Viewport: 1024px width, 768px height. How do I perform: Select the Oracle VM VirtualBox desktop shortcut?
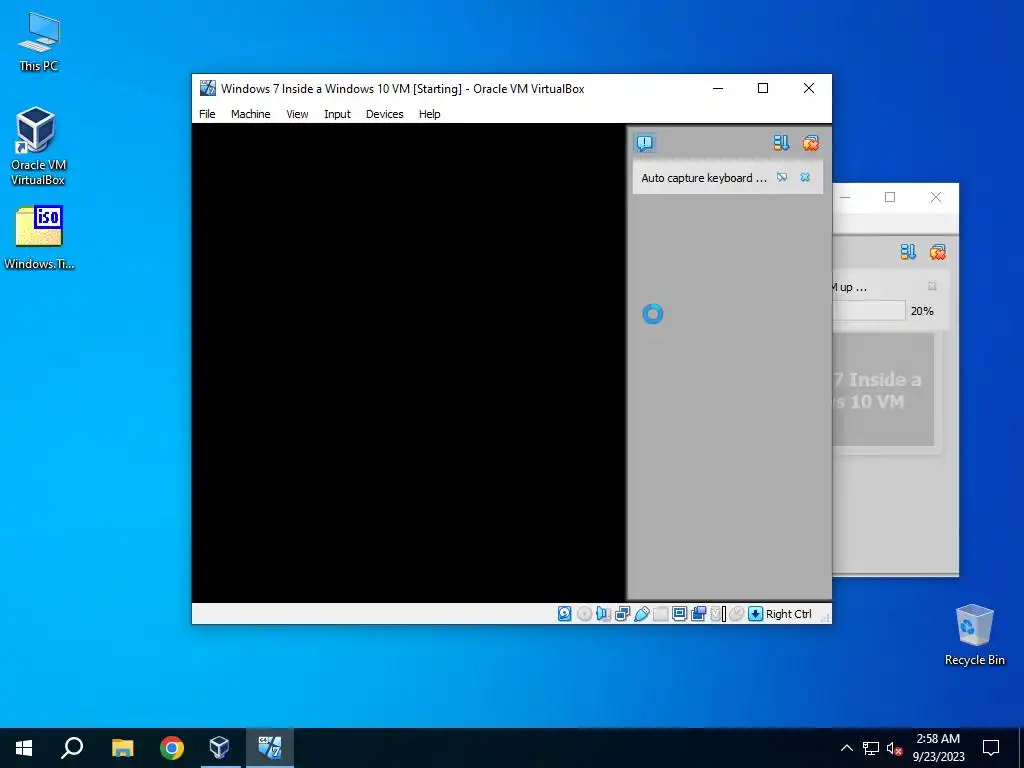click(x=39, y=146)
